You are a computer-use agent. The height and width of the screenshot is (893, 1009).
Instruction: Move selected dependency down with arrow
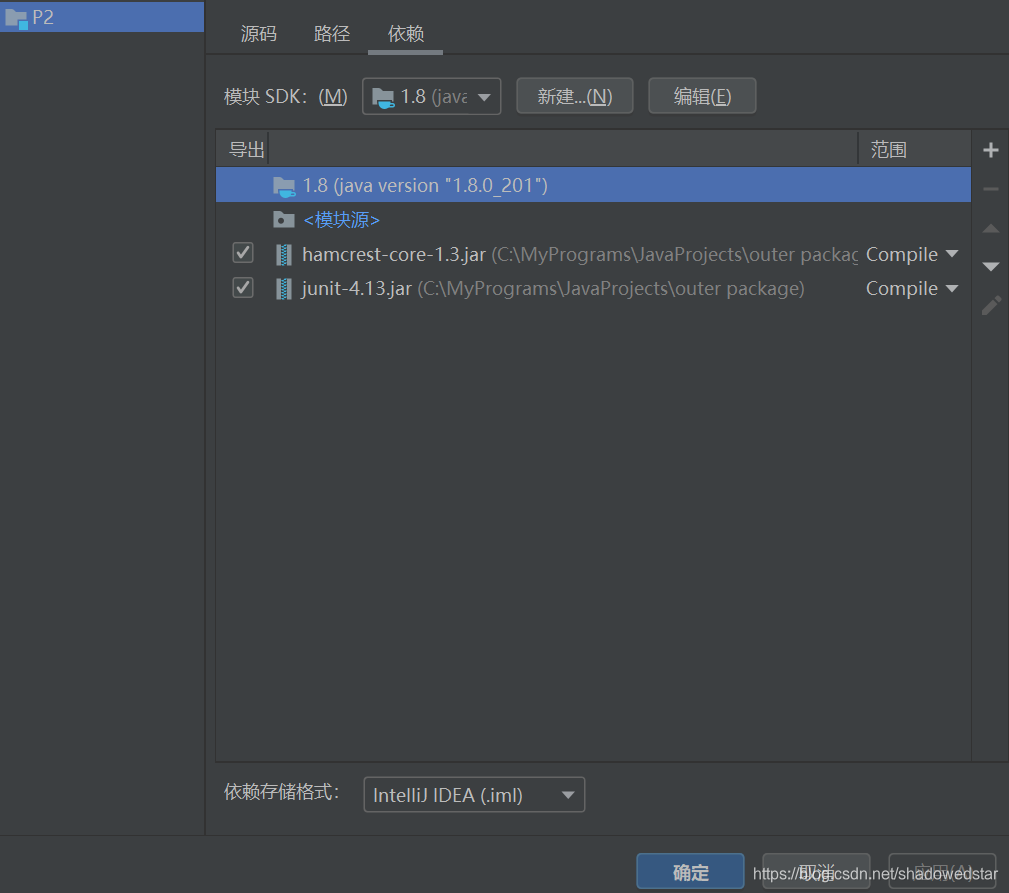tap(990, 266)
